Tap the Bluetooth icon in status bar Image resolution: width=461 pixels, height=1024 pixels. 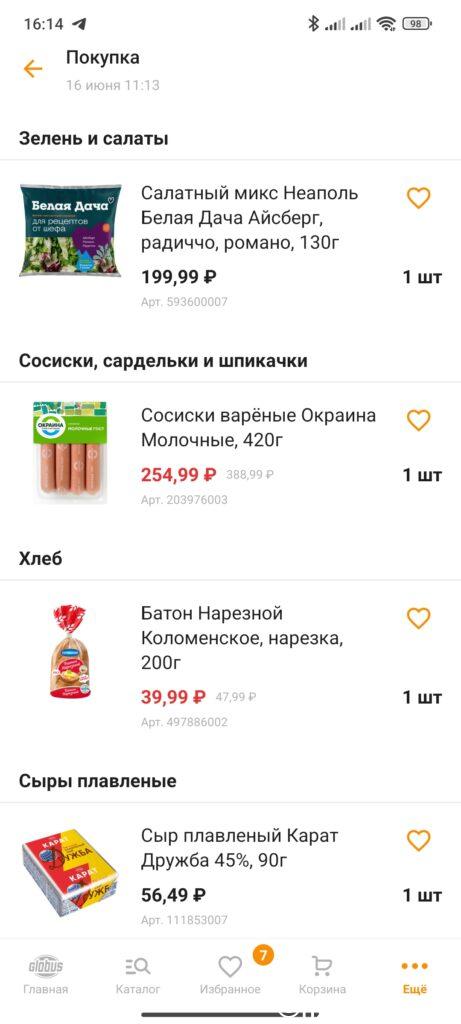[x=313, y=24]
